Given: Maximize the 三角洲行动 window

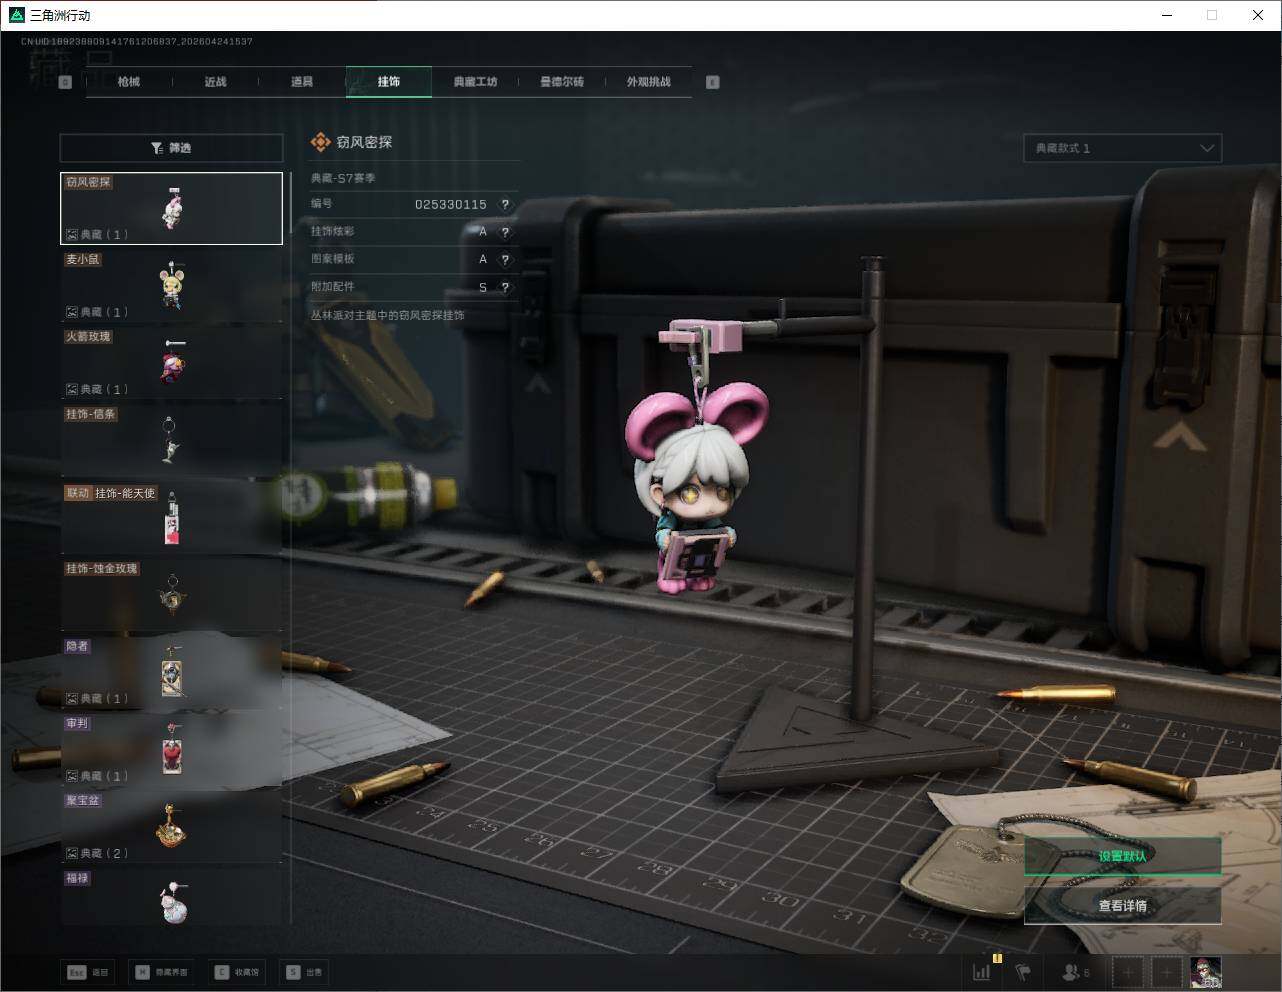Looking at the screenshot, I should coord(1213,15).
